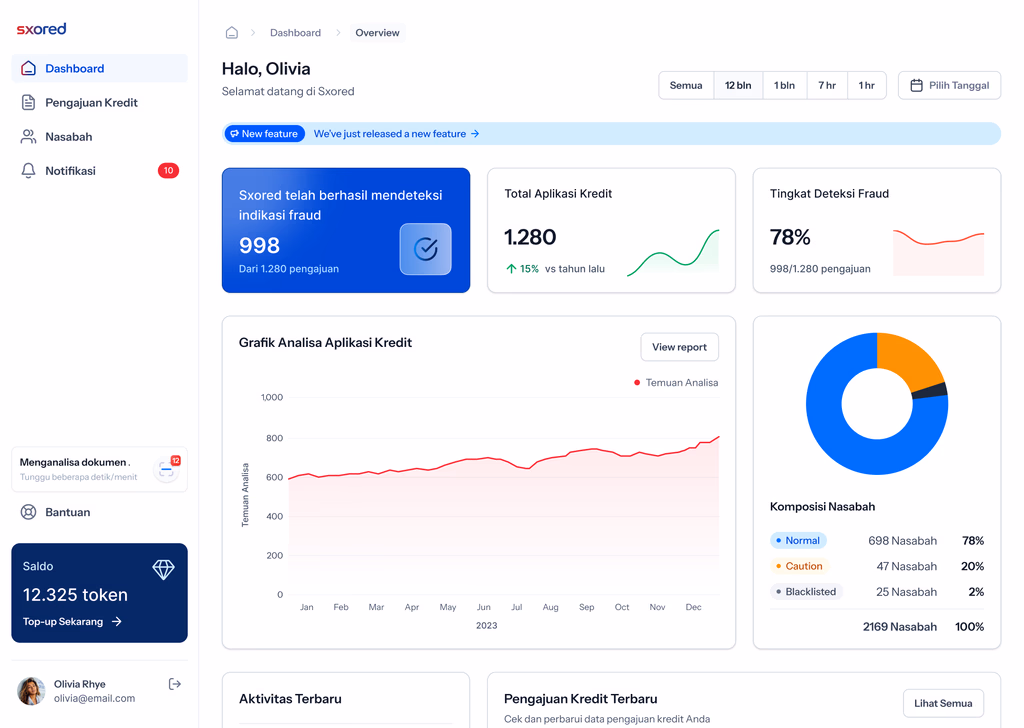Click the Notifikasi bell icon
Viewport: 1024px width, 728px height.
28,171
